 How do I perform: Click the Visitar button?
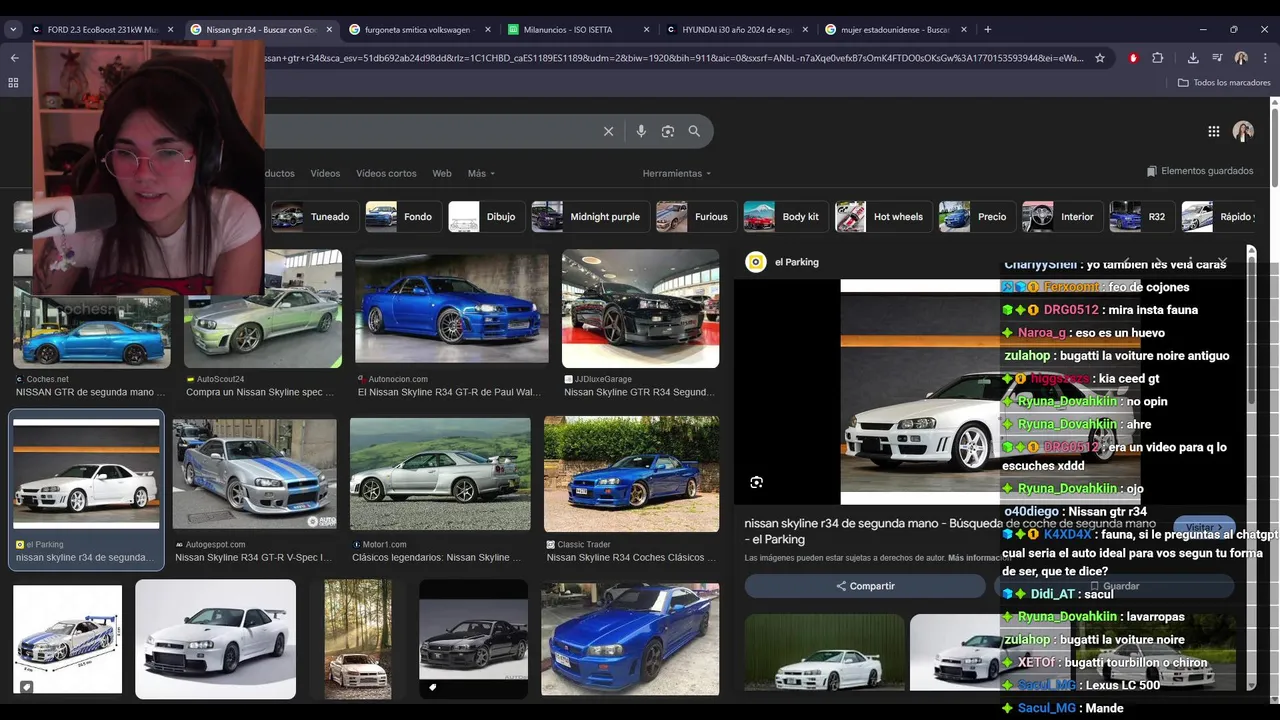(1204, 527)
